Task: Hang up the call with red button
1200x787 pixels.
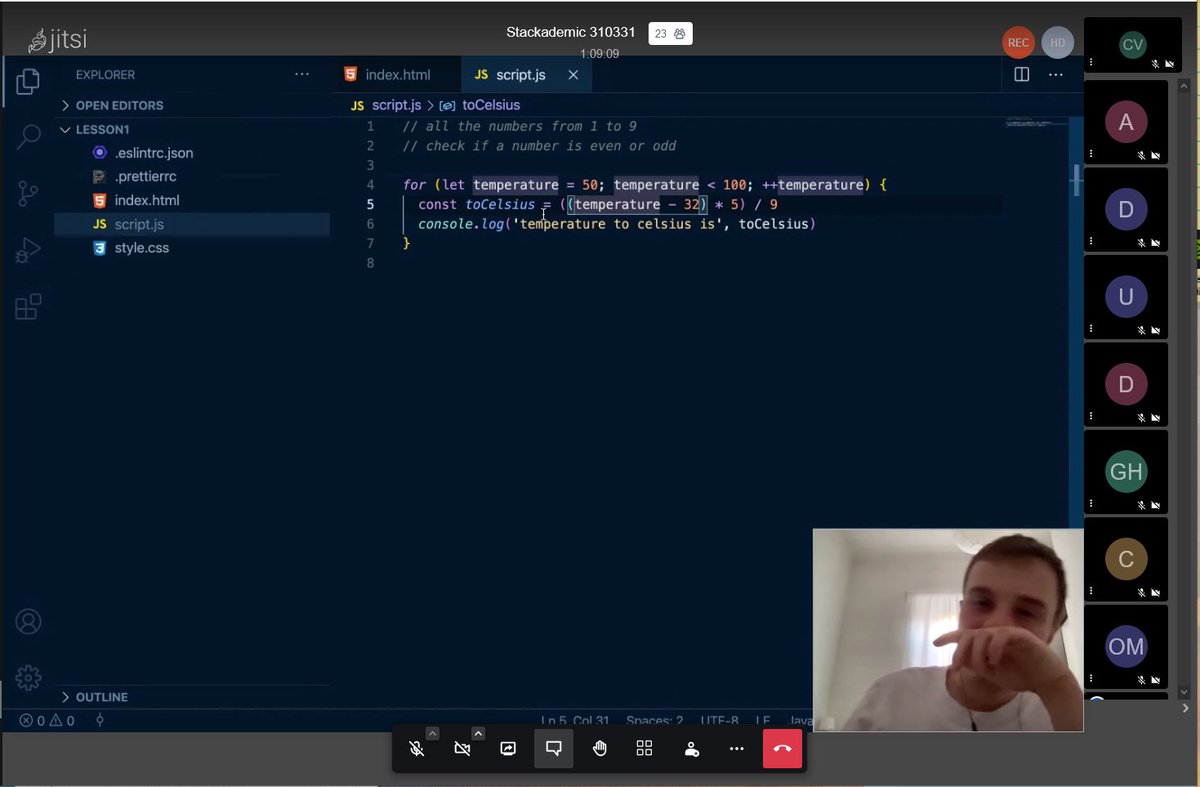Action: pyautogui.click(x=782, y=748)
